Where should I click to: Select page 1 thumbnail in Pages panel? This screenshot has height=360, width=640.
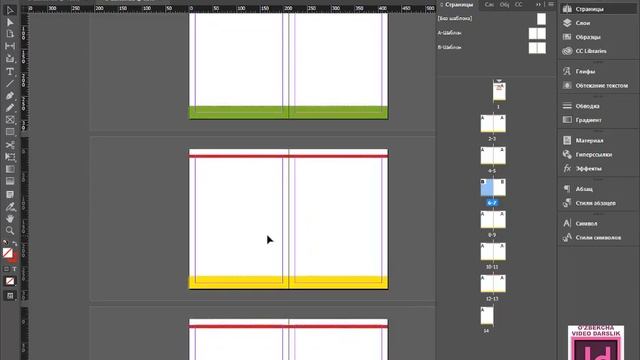[499, 91]
